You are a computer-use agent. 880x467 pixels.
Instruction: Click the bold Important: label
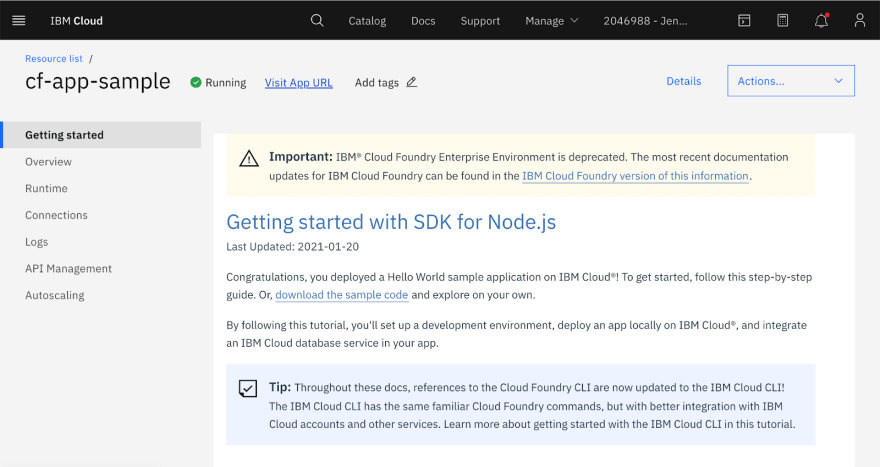[301, 157]
